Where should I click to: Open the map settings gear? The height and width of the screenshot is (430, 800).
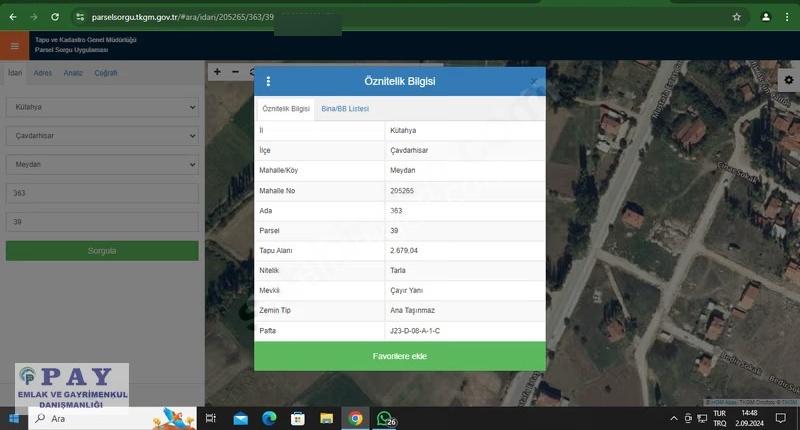pos(789,80)
